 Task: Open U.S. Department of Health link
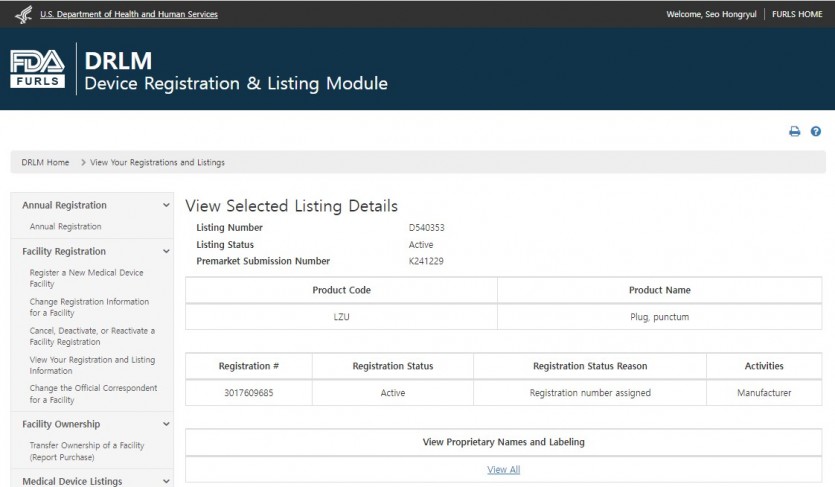[x=128, y=14]
